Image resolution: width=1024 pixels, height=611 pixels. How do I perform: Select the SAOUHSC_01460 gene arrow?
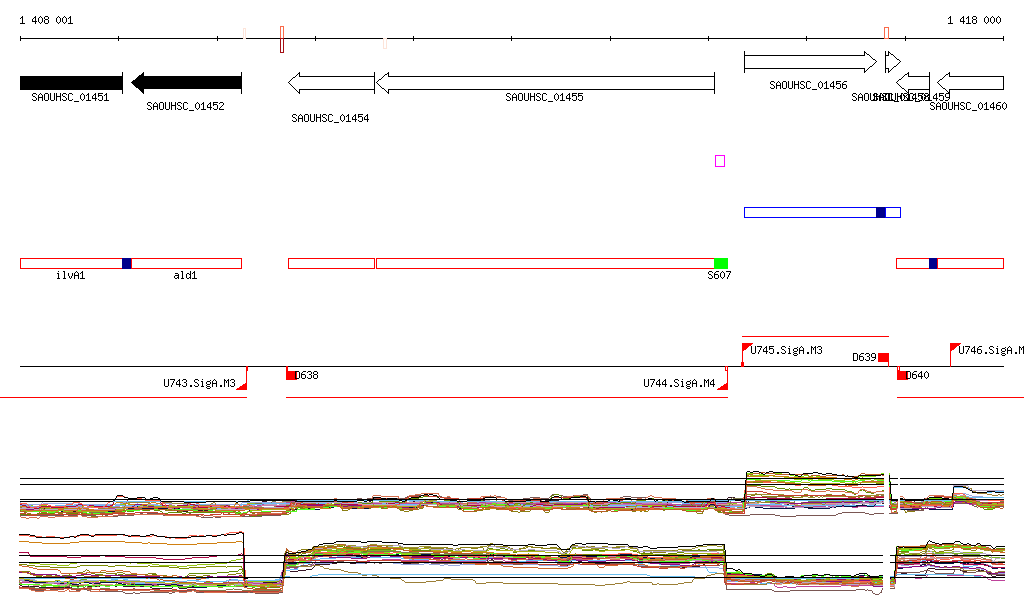pos(970,83)
